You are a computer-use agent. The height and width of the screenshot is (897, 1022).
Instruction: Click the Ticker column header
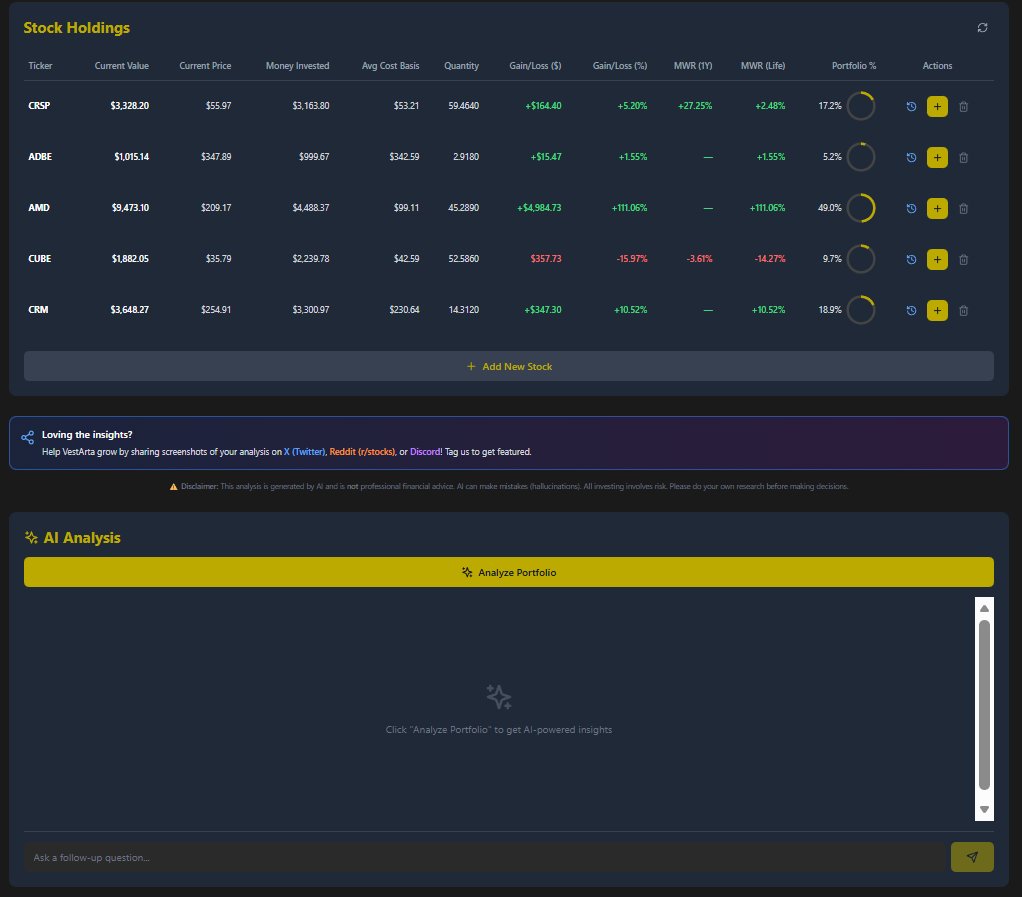pyautogui.click(x=40, y=66)
